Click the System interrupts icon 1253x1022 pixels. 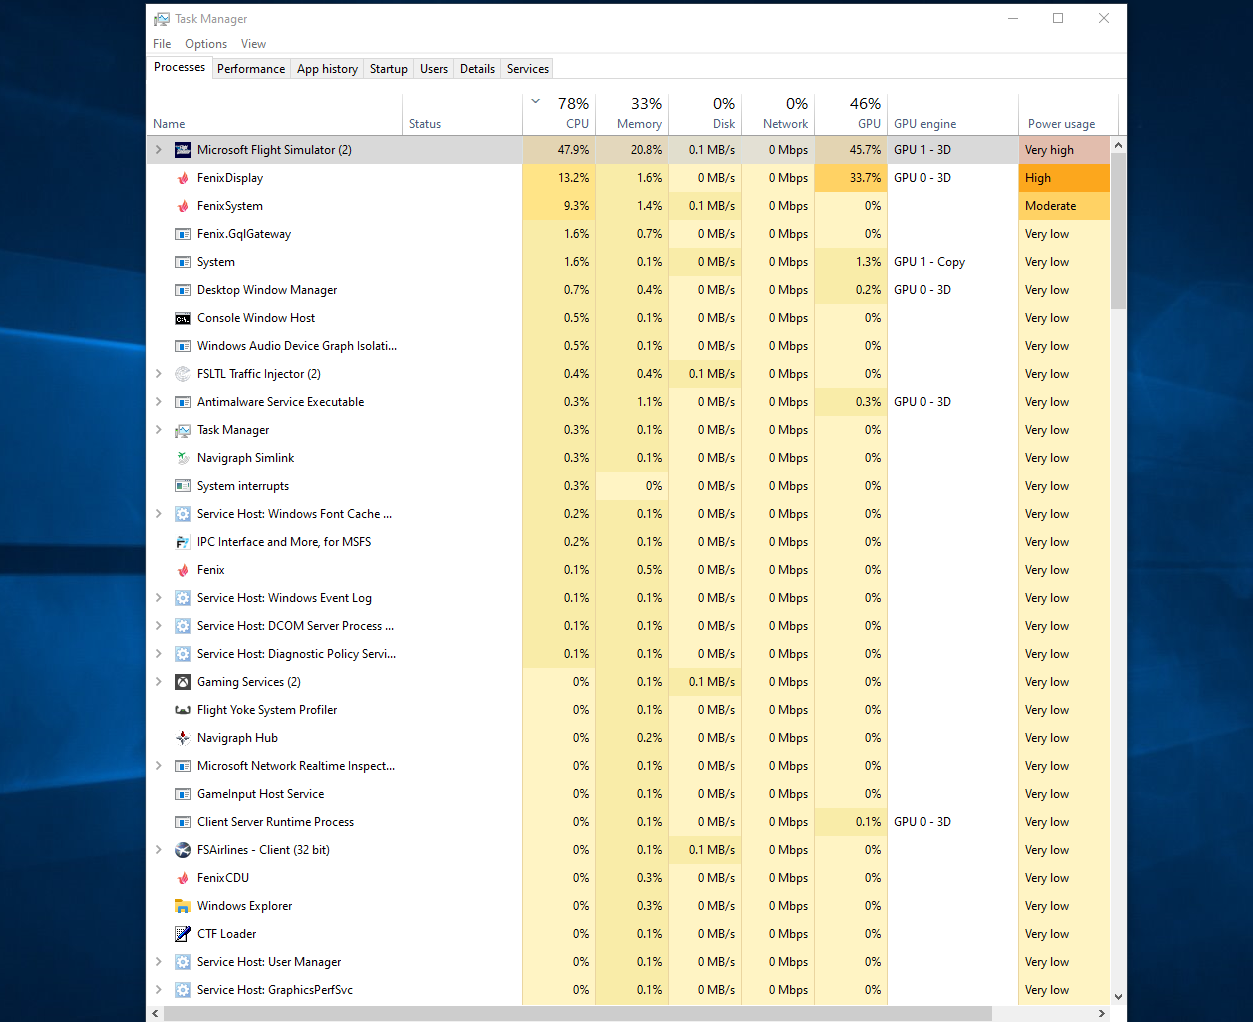coord(183,486)
